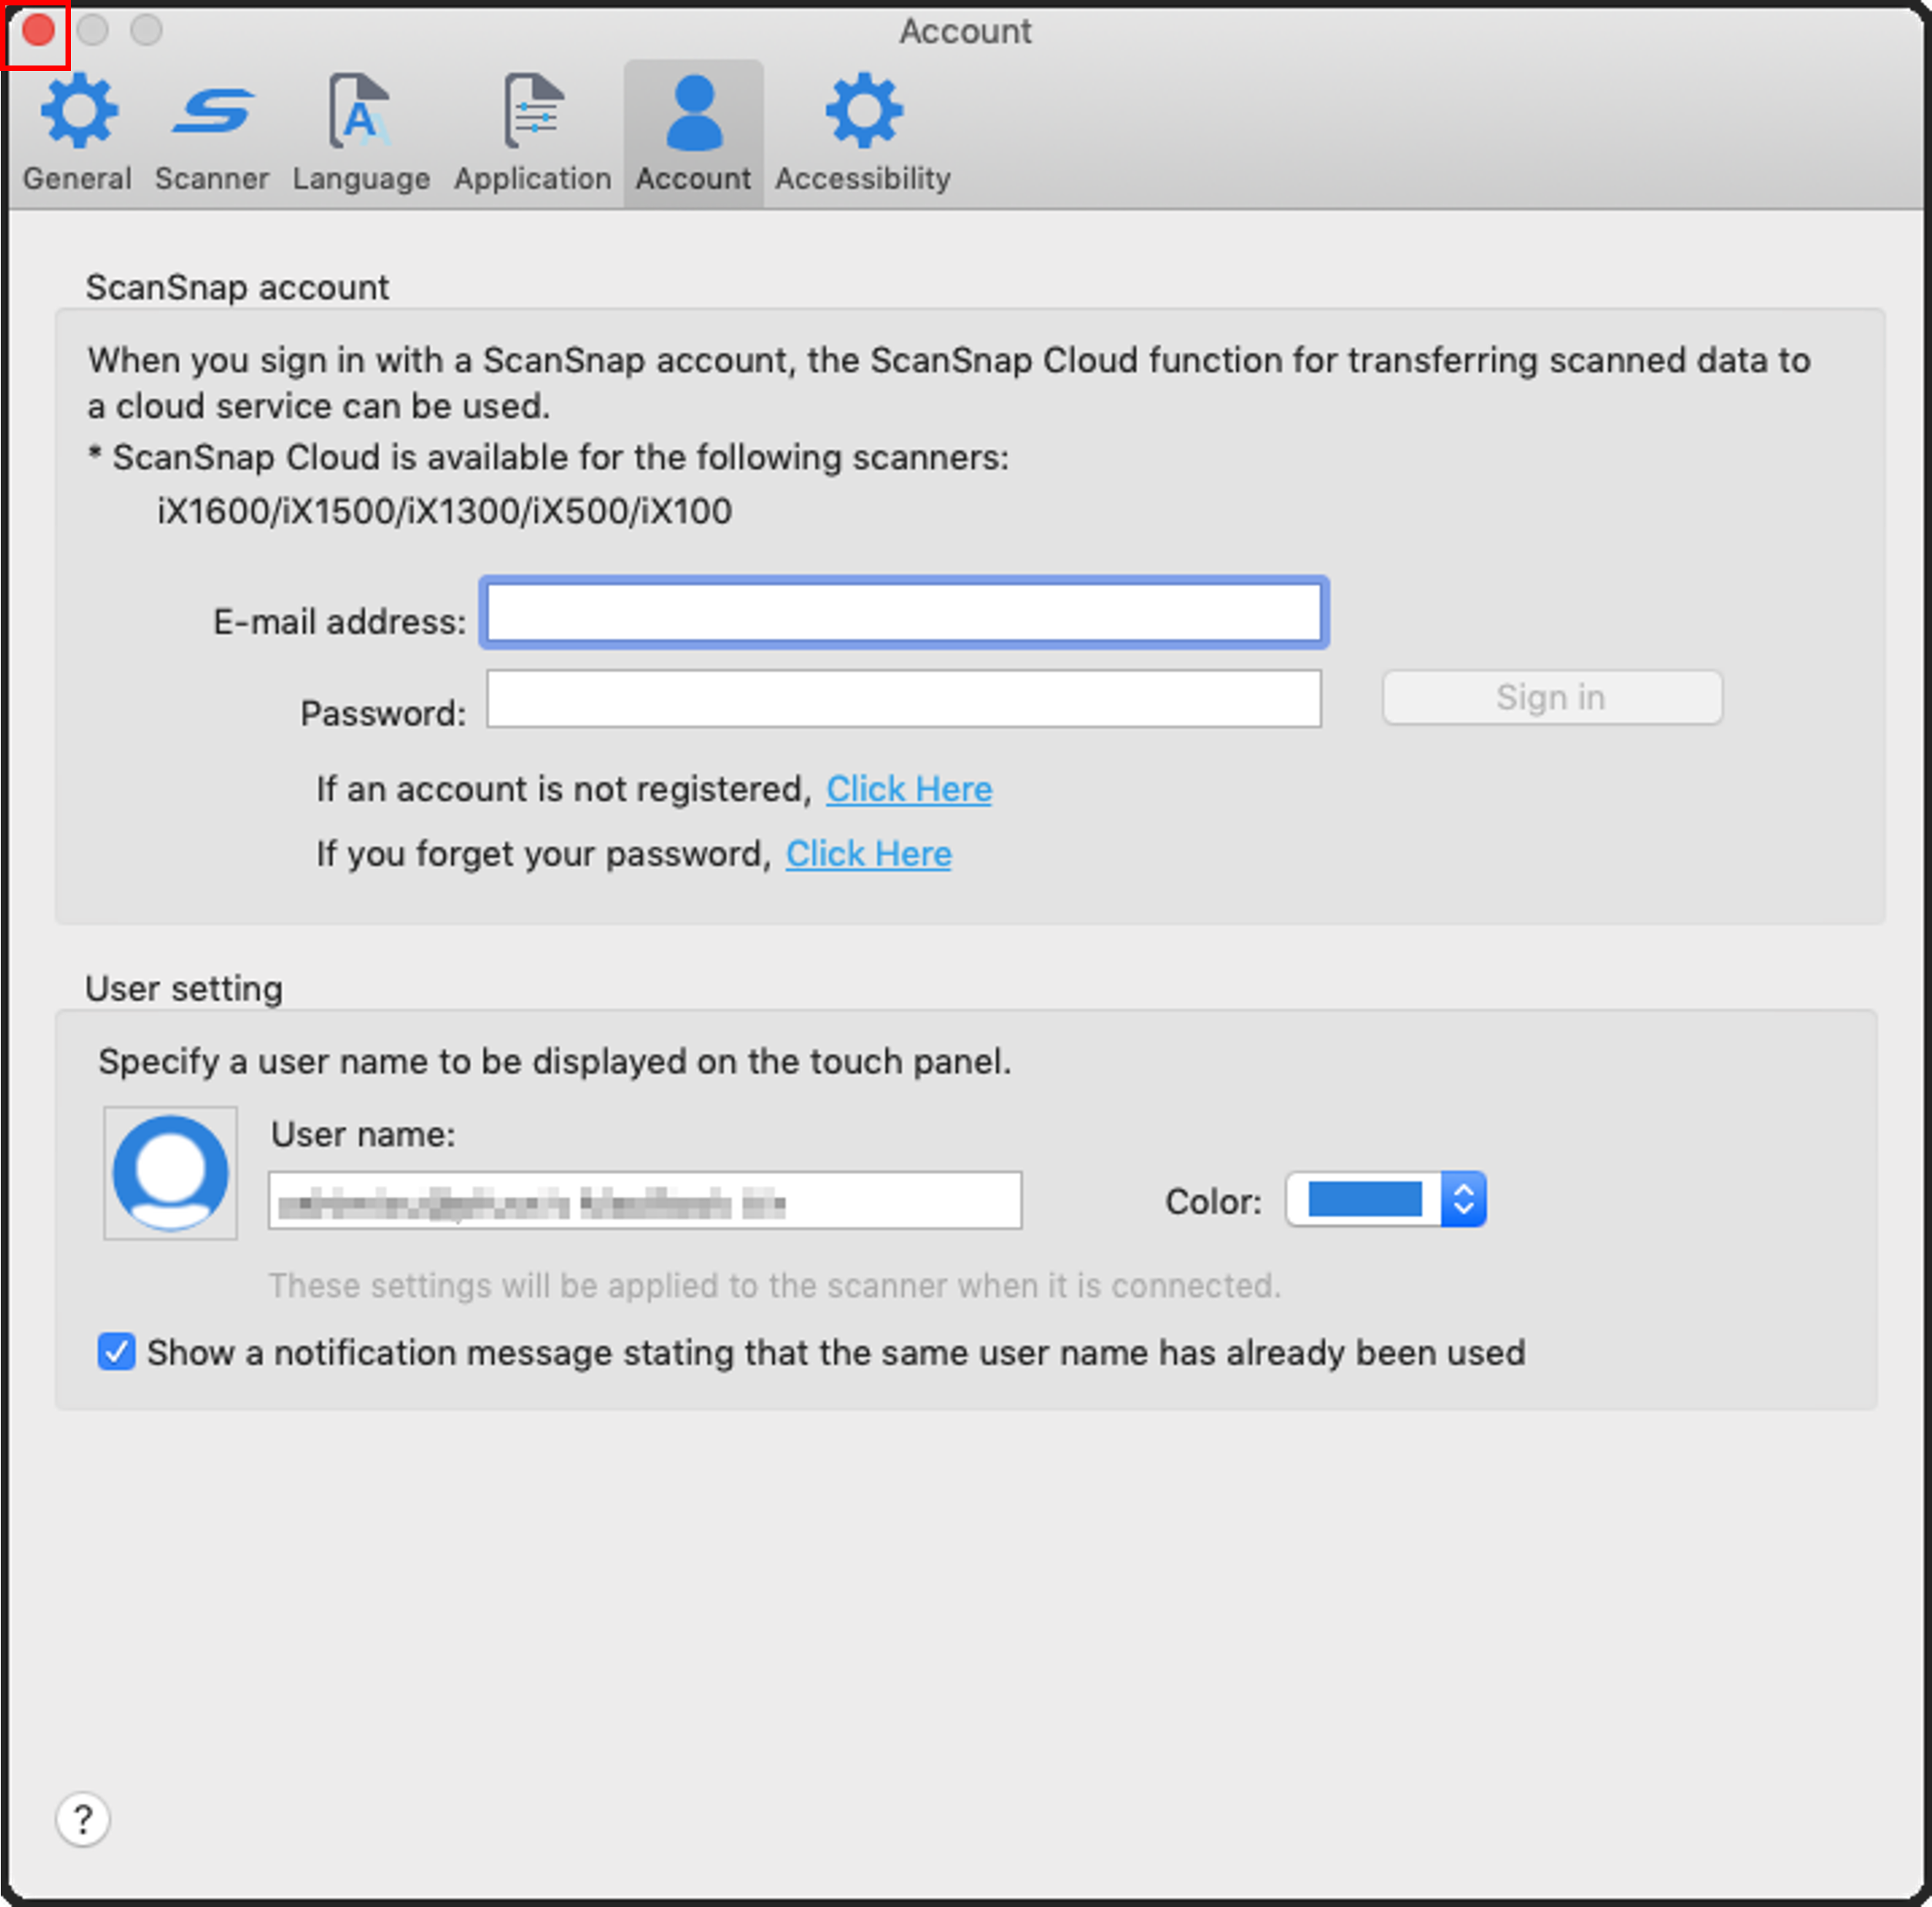Click the user avatar image
This screenshot has width=1932, height=1907.
(x=171, y=1173)
